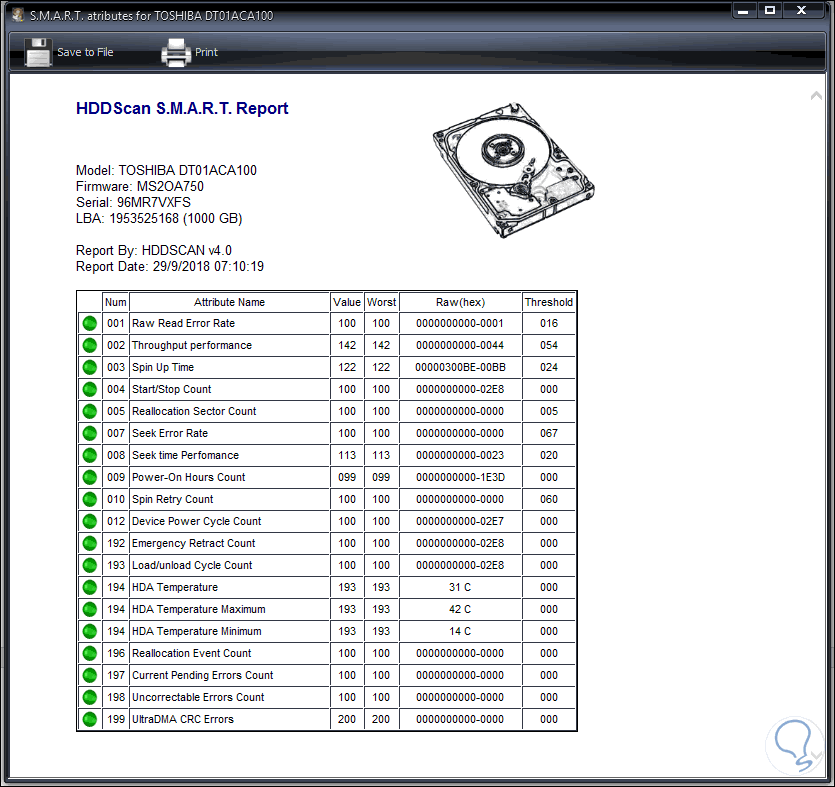
Task: Click the Num column header
Action: [x=116, y=302]
